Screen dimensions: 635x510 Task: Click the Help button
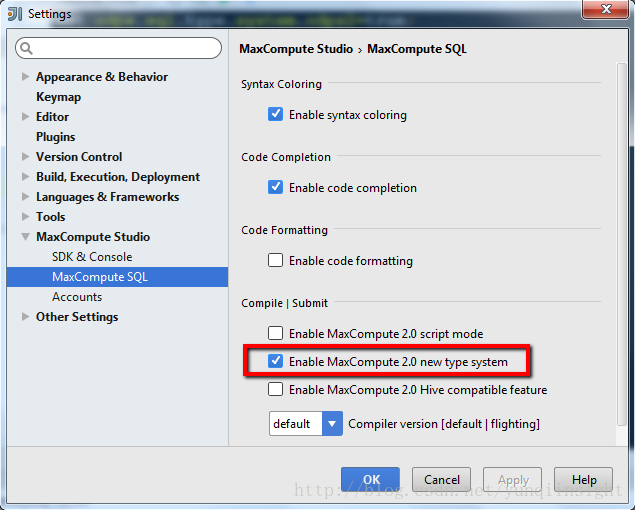(x=583, y=480)
